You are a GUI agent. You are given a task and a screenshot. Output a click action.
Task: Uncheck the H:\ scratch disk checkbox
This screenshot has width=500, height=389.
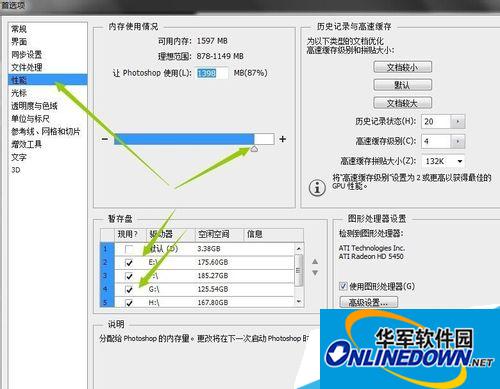129,303
